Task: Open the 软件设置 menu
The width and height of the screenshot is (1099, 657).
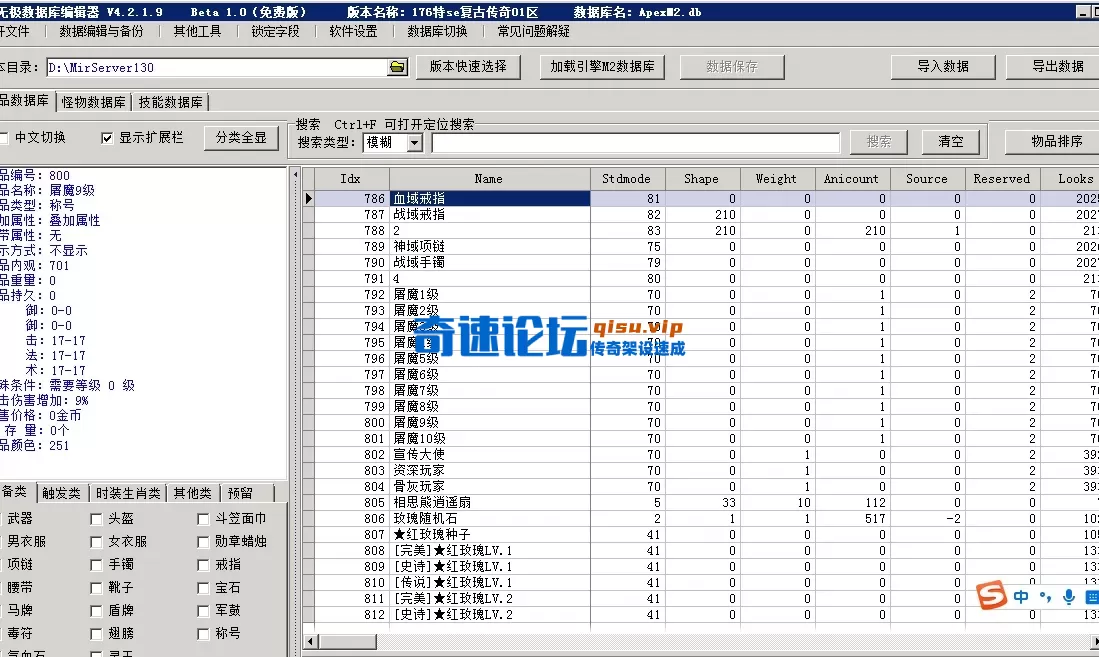Action: pos(353,32)
